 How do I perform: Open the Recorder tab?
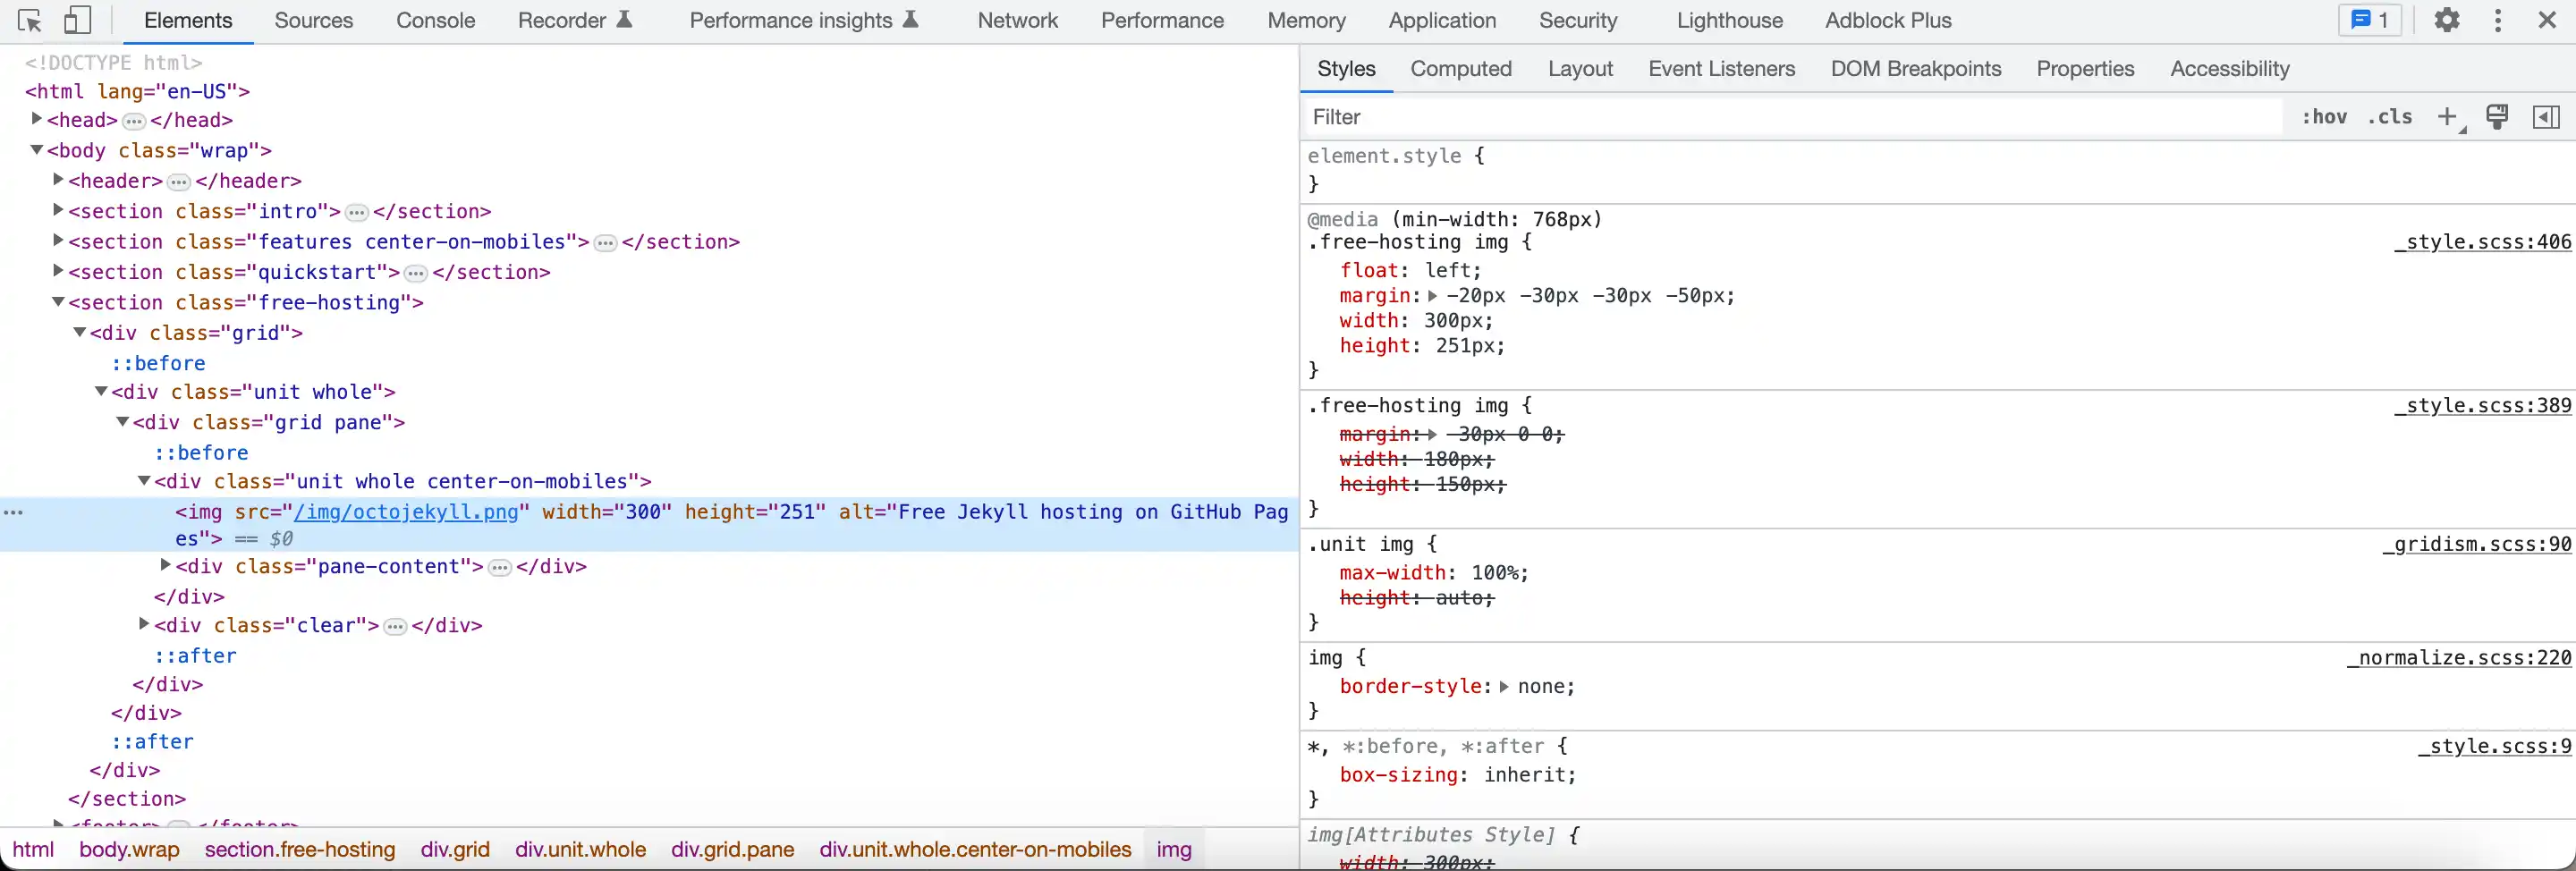tap(575, 20)
